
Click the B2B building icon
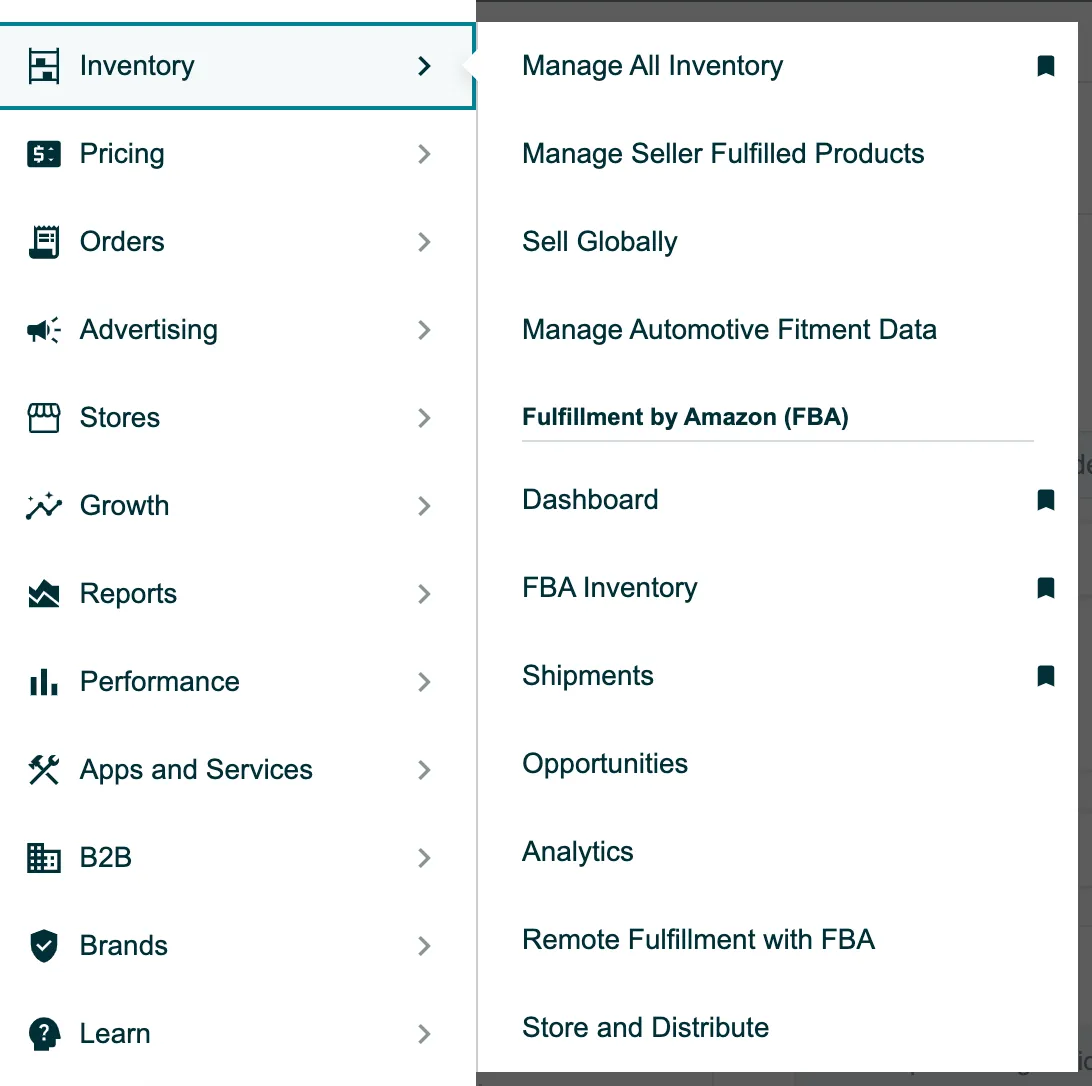click(44, 858)
